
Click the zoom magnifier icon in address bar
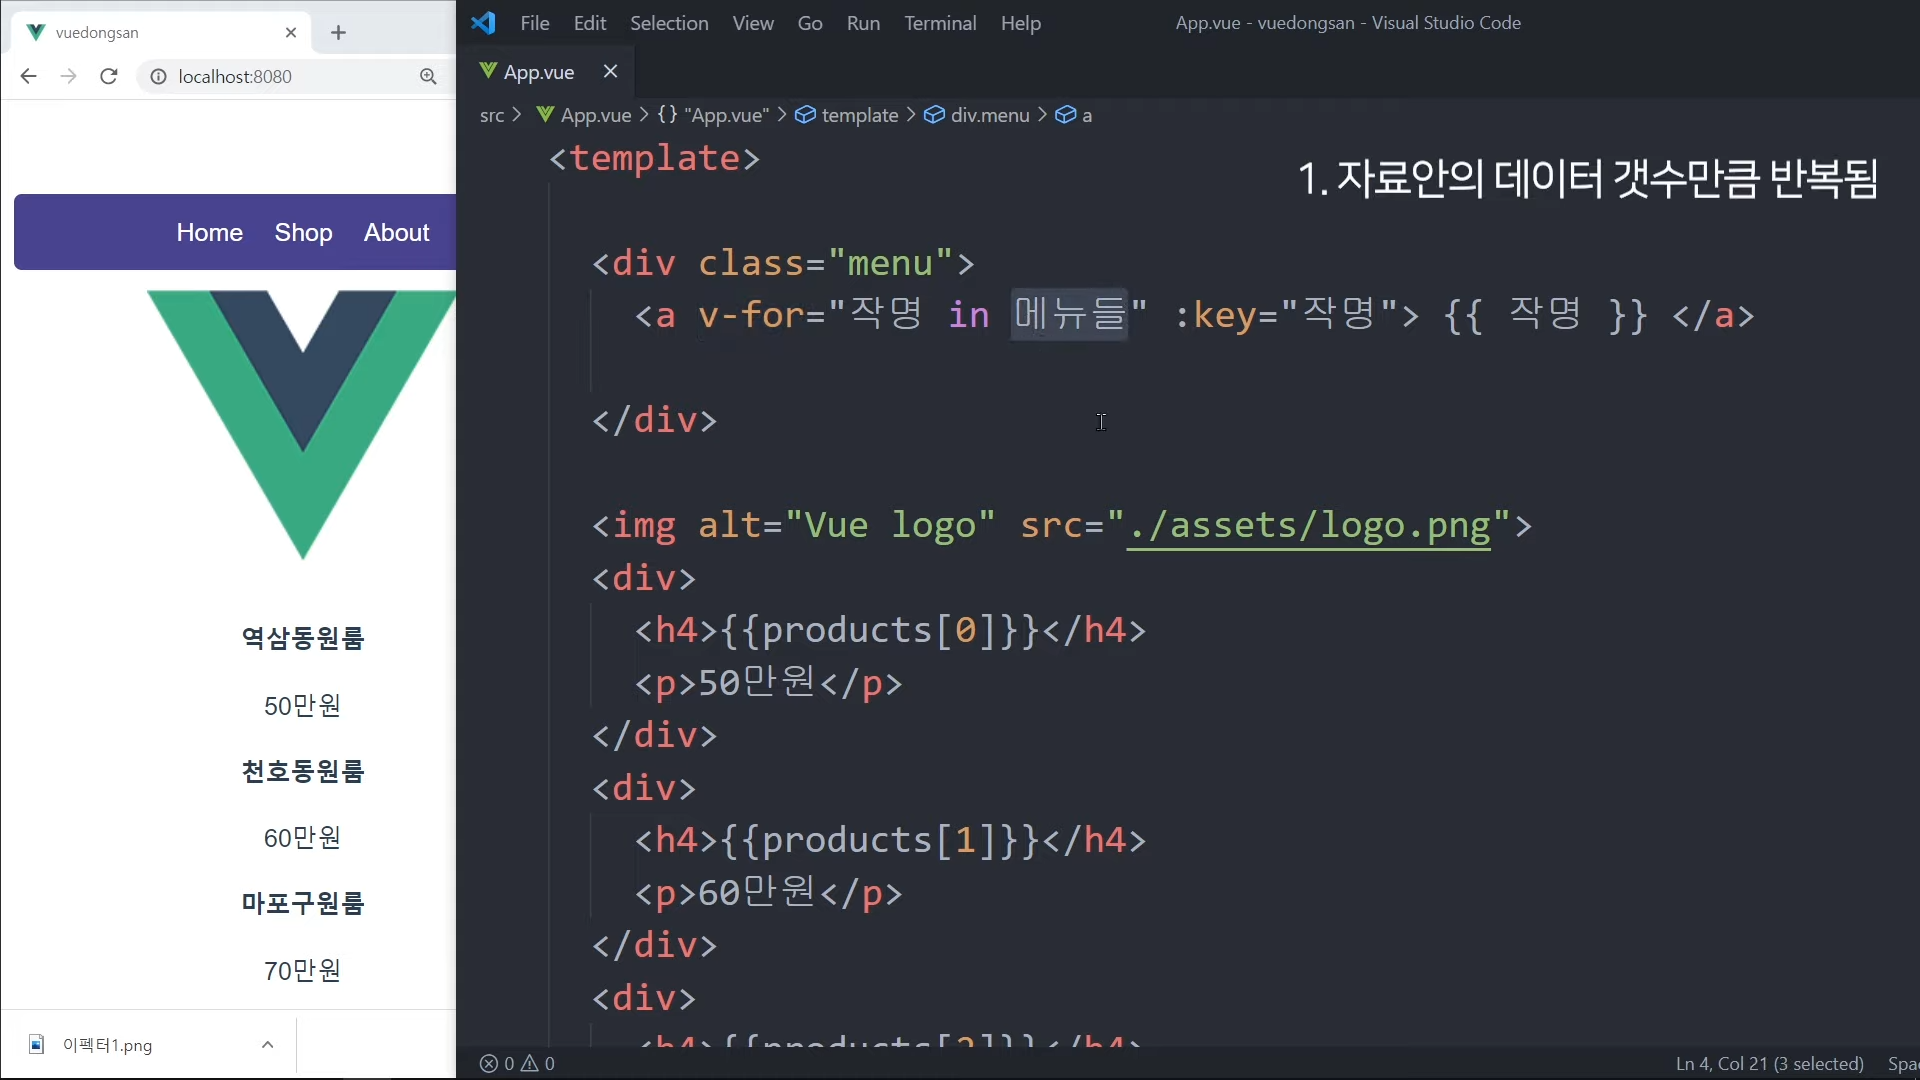[428, 76]
